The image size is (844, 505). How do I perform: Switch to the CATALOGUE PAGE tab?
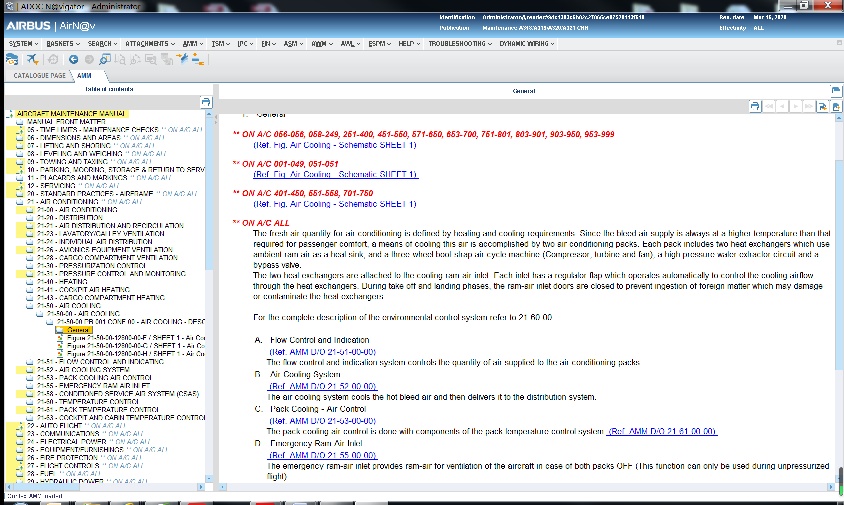click(x=39, y=75)
